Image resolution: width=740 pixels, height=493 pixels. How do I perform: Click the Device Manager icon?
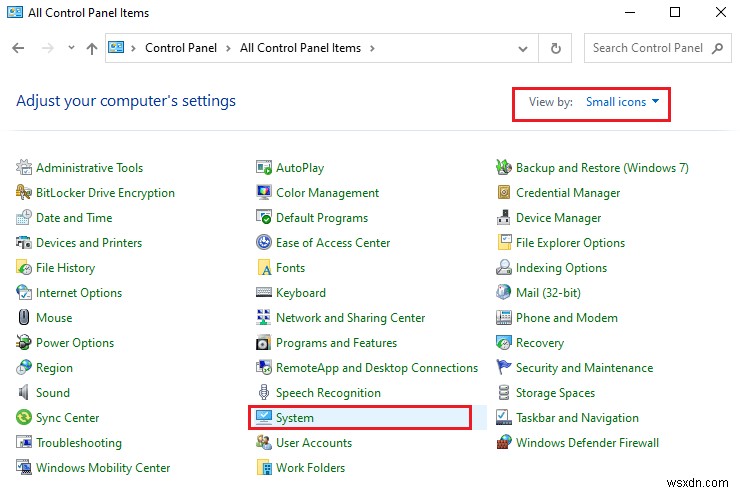coord(504,218)
